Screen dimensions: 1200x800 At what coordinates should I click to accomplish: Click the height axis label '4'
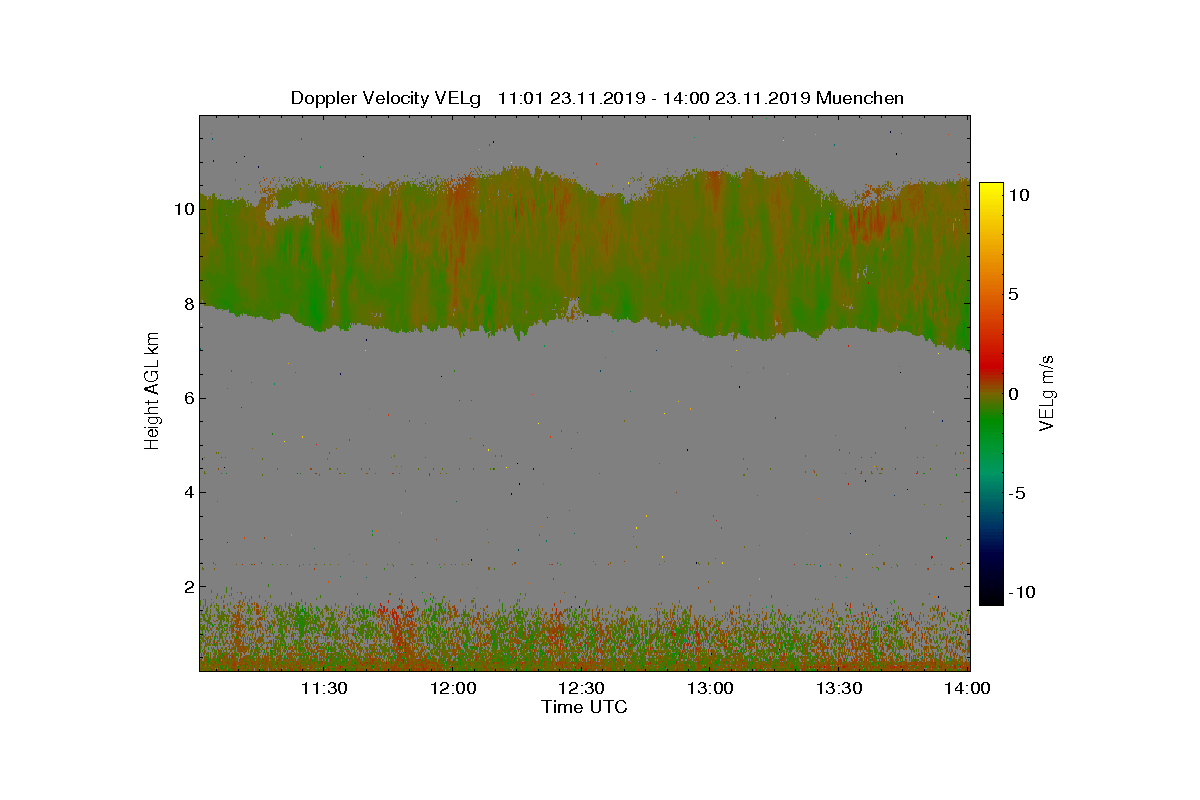pyautogui.click(x=187, y=492)
